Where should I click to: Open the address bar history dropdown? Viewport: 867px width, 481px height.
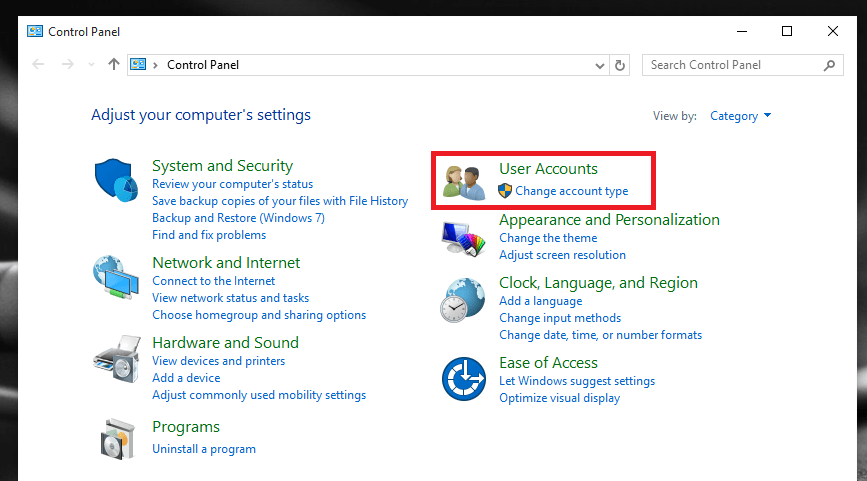click(x=599, y=66)
